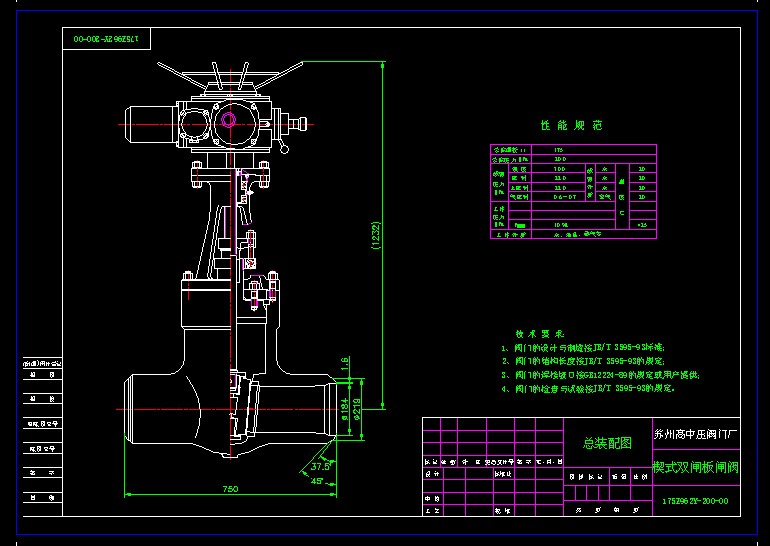Image resolution: width=770 pixels, height=546 pixels.
Task: Click the 37.5° angle dimension label
Action: point(320,466)
